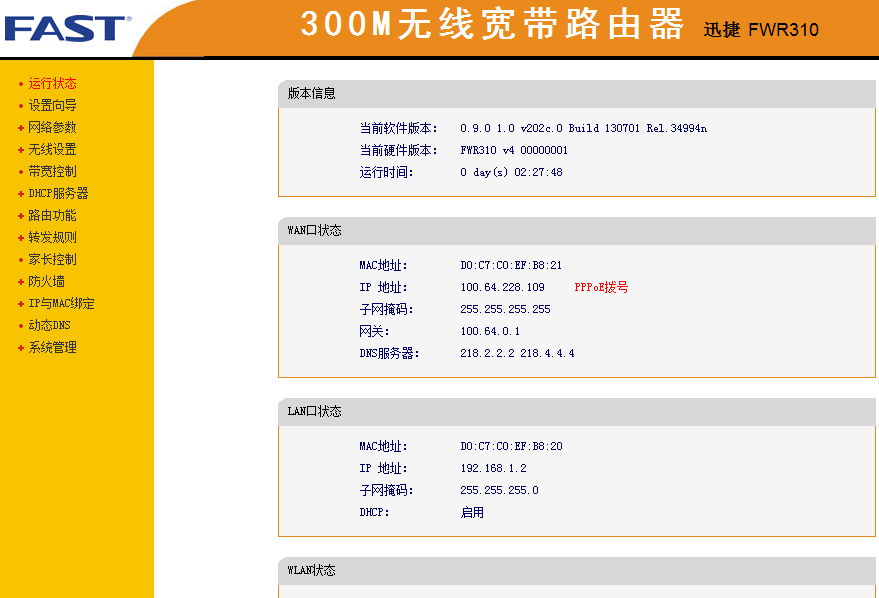Click the LAN IP address 192.168.1.2
Image resolution: width=879 pixels, height=598 pixels.
(x=493, y=468)
